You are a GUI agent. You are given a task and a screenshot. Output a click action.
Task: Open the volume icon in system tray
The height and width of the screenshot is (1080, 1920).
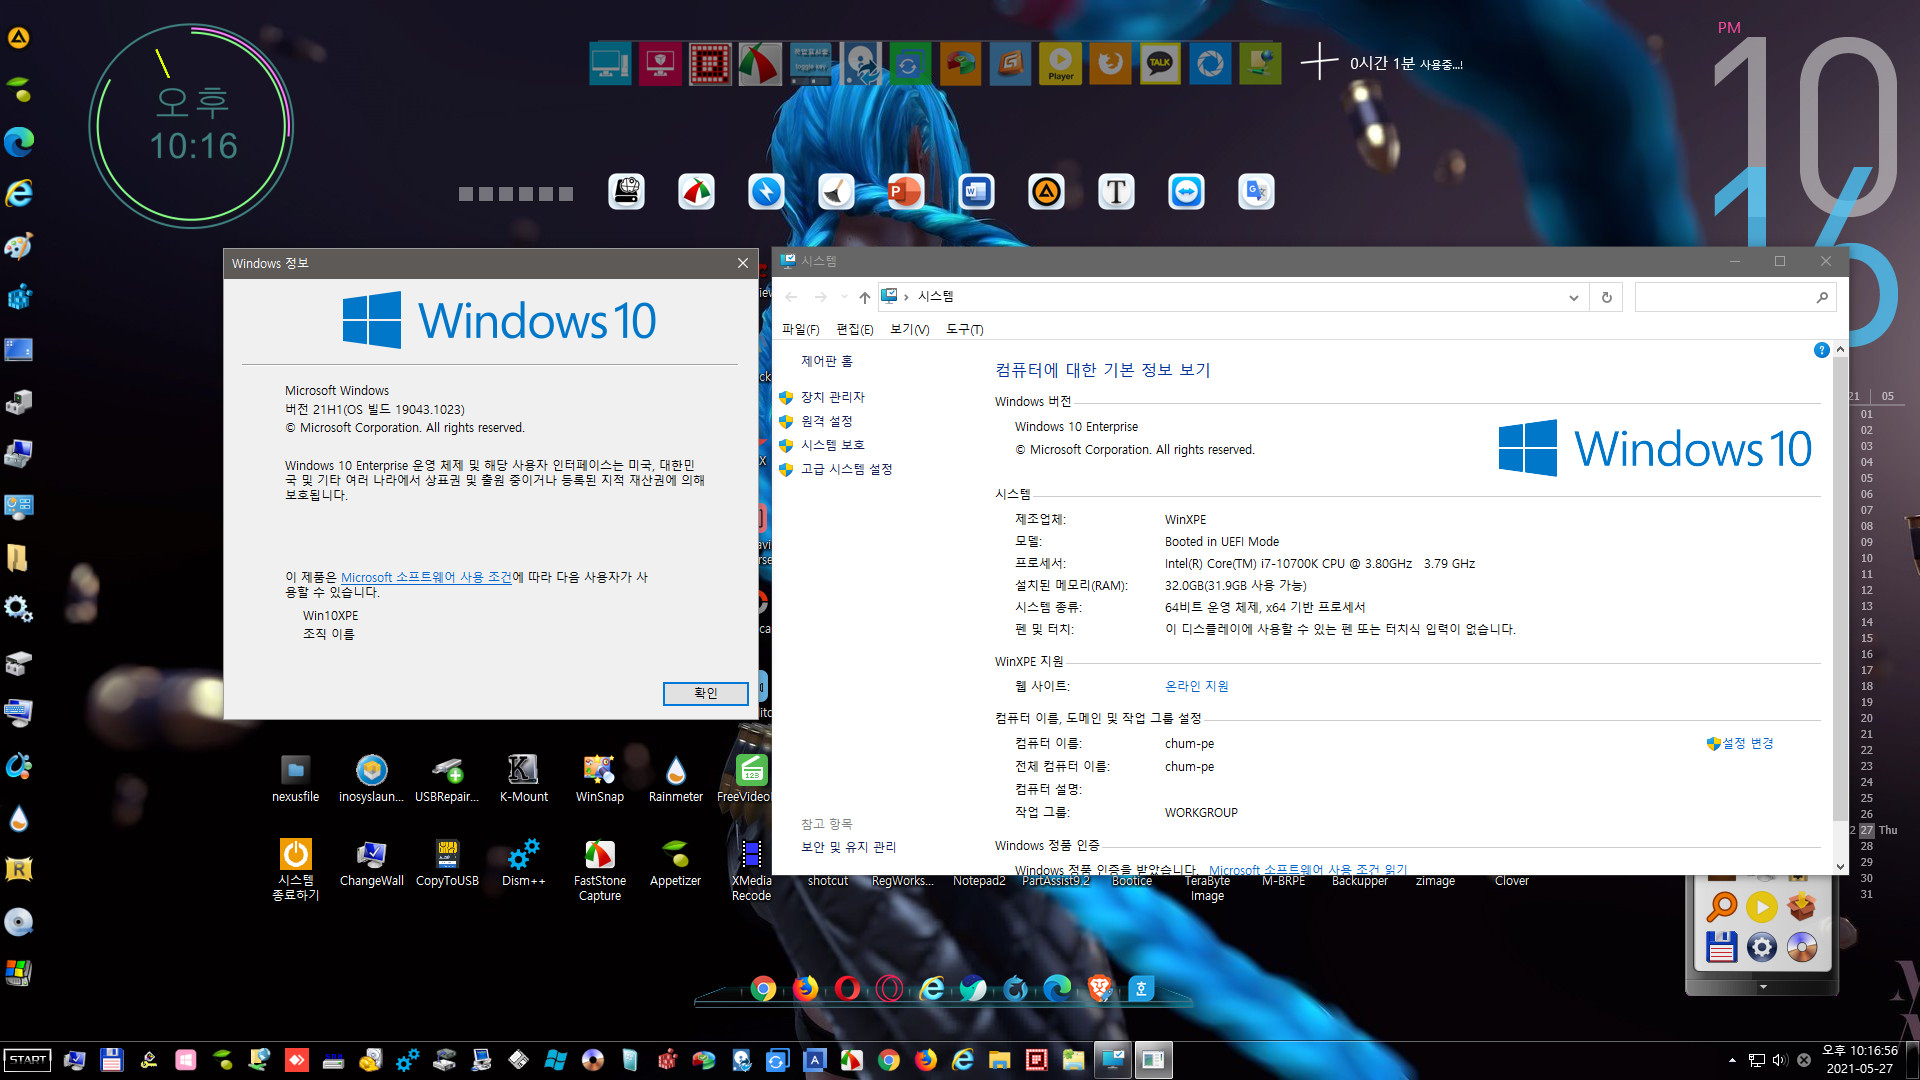coord(1780,1060)
